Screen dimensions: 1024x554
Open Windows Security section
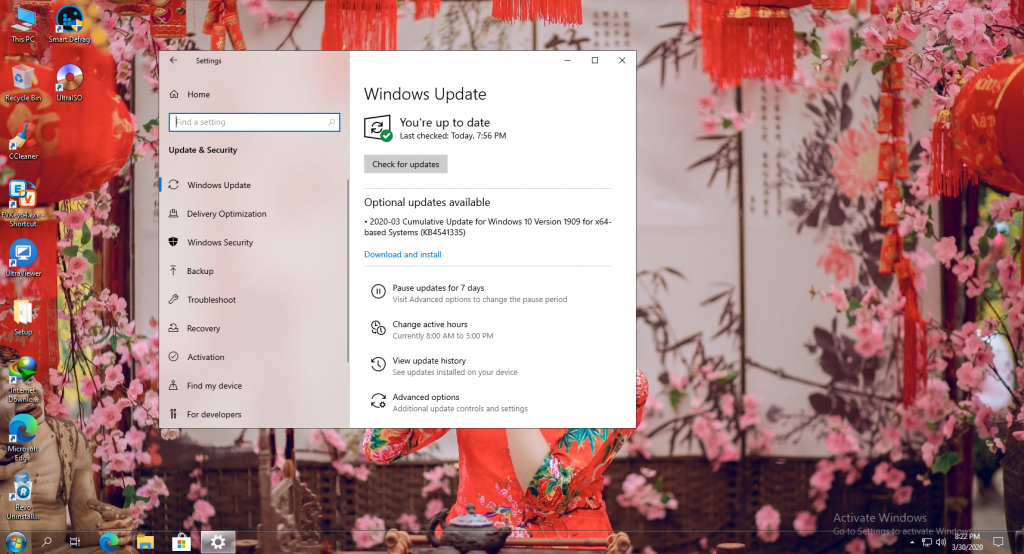pyautogui.click(x=220, y=242)
